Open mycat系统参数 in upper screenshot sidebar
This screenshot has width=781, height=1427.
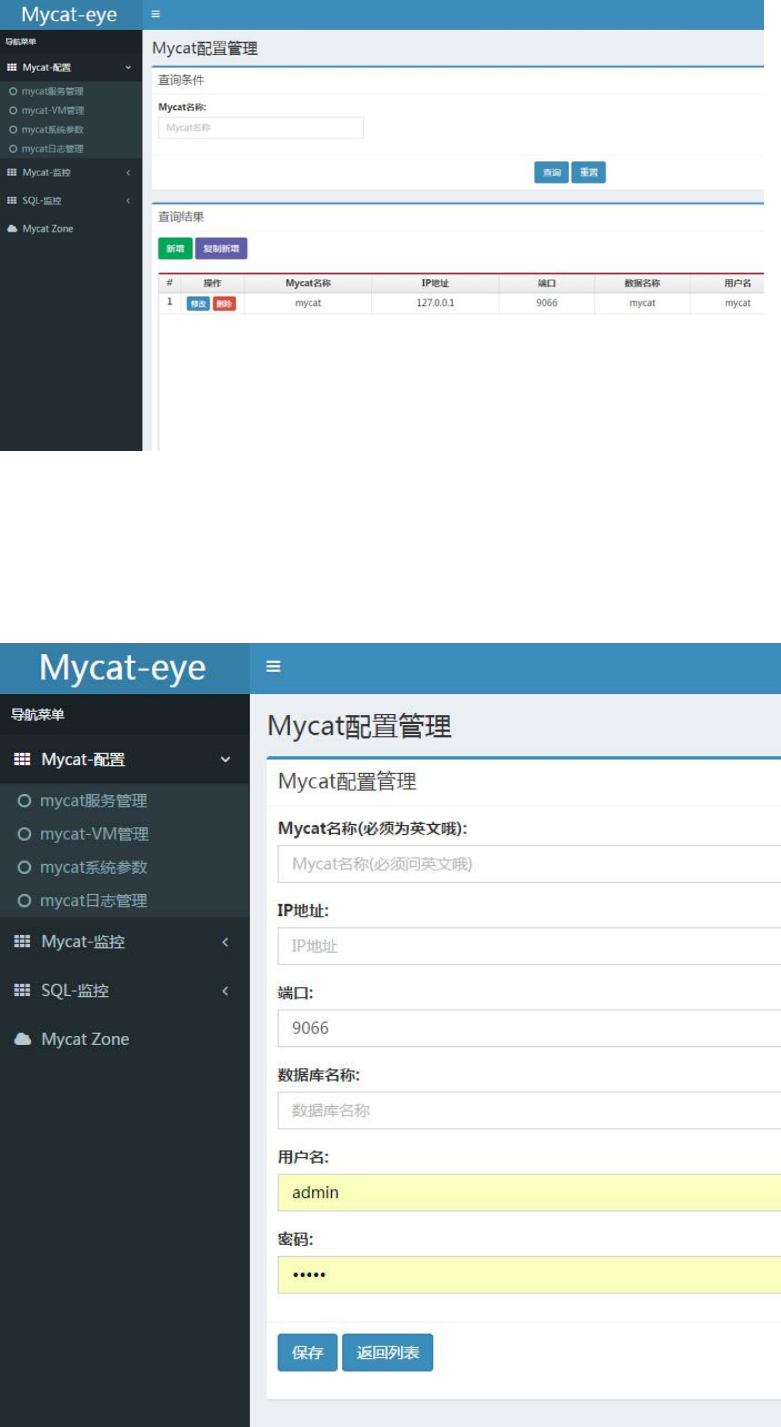point(52,129)
